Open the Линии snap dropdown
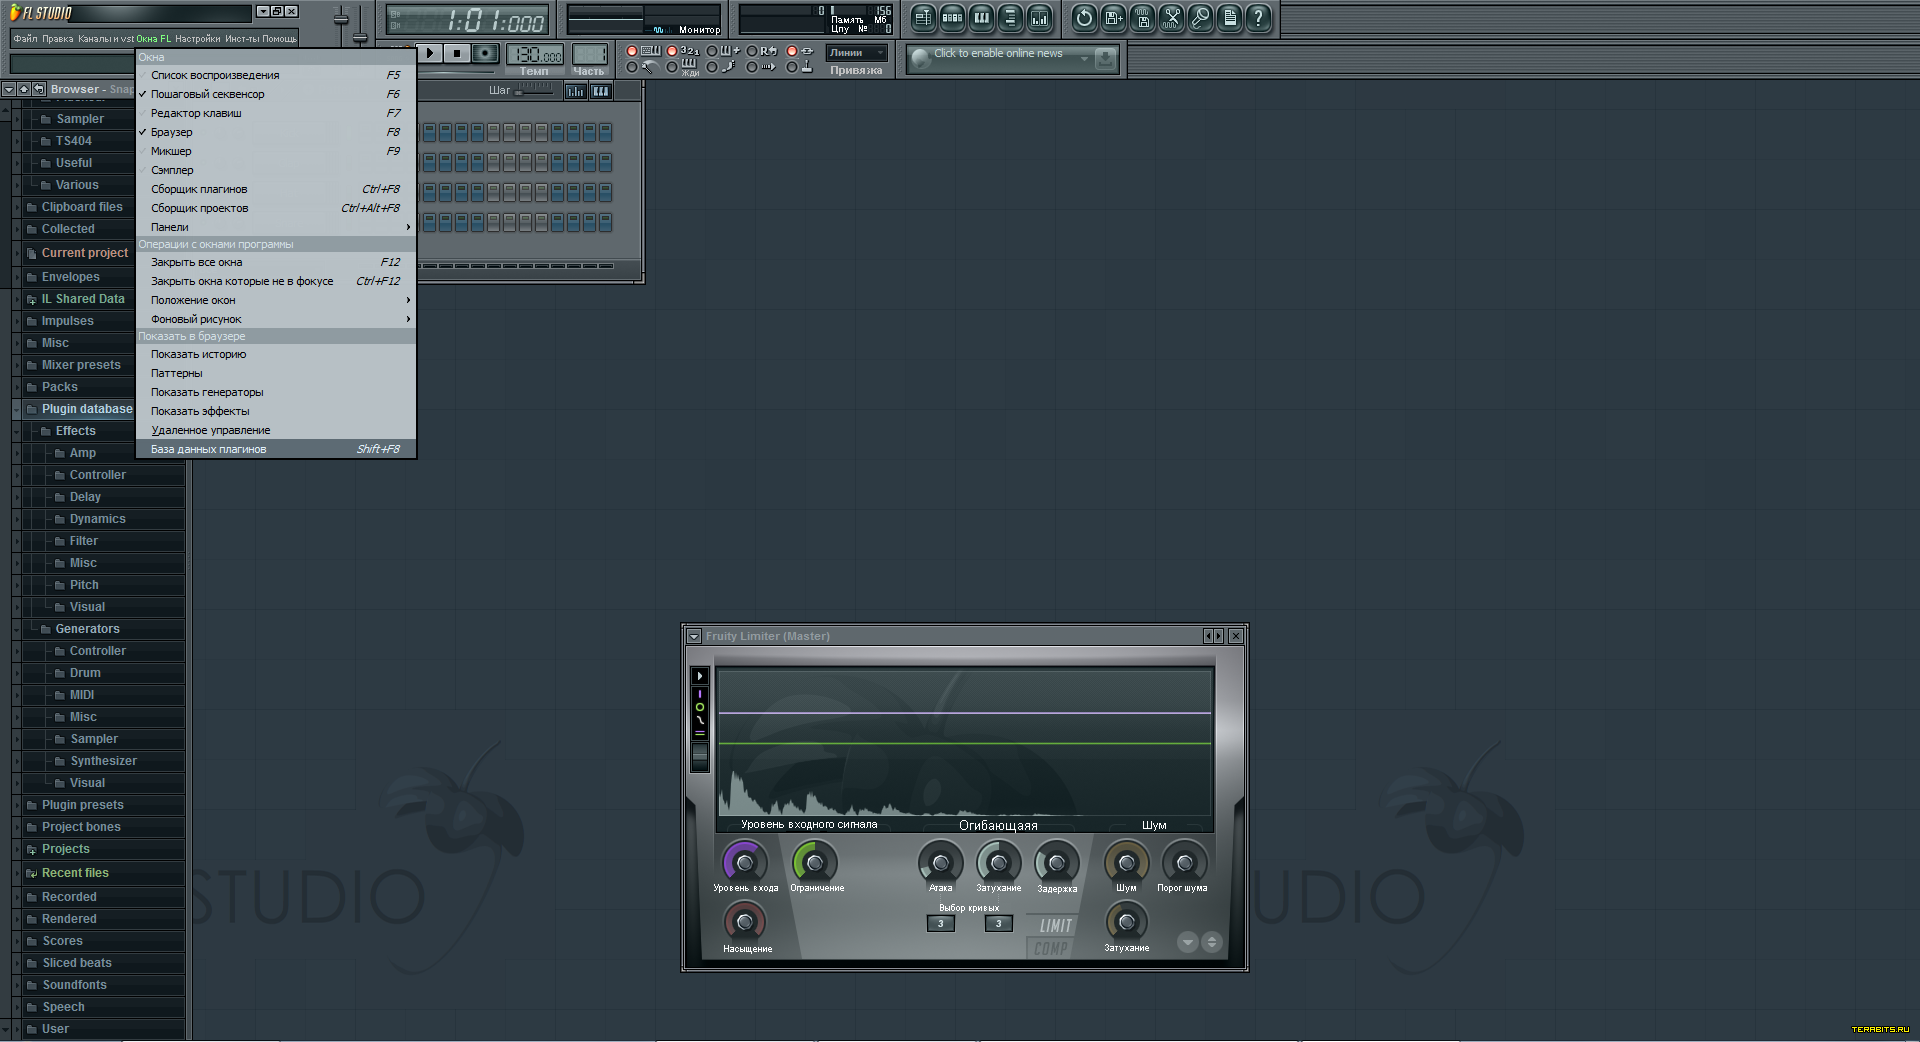Screen dimensions: 1920x1042 [856, 53]
